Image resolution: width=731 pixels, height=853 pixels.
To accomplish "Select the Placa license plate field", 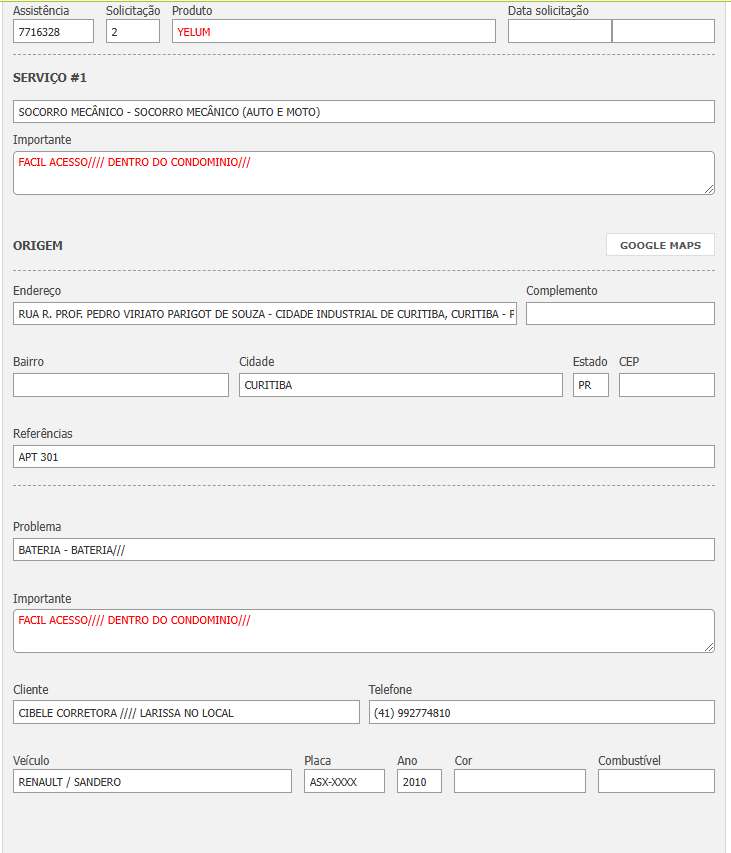I will click(x=344, y=781).
